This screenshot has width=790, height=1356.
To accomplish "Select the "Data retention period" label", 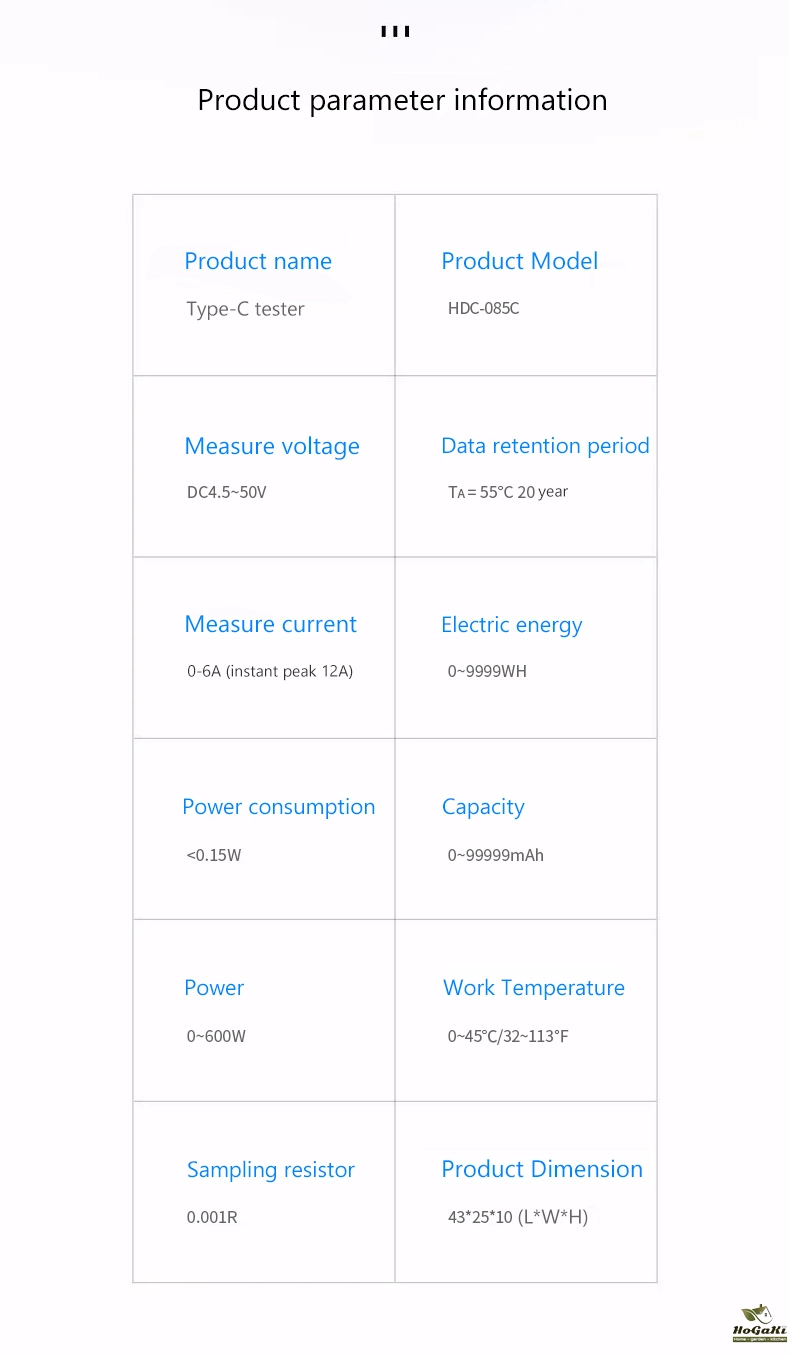I will [545, 446].
